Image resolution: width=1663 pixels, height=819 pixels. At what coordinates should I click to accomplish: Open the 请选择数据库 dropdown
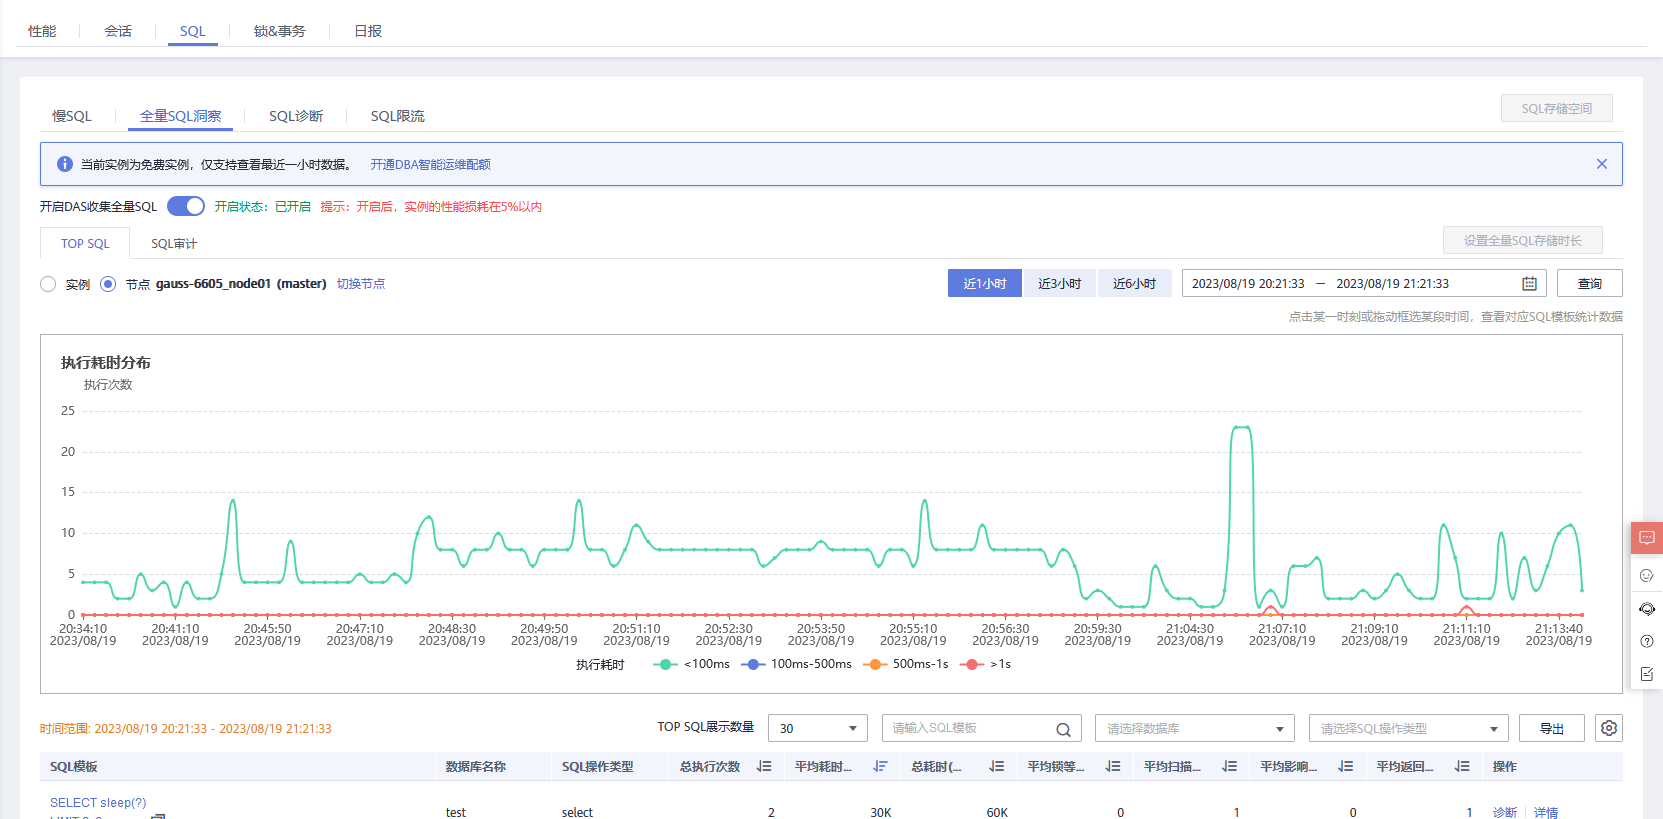[x=1195, y=728]
